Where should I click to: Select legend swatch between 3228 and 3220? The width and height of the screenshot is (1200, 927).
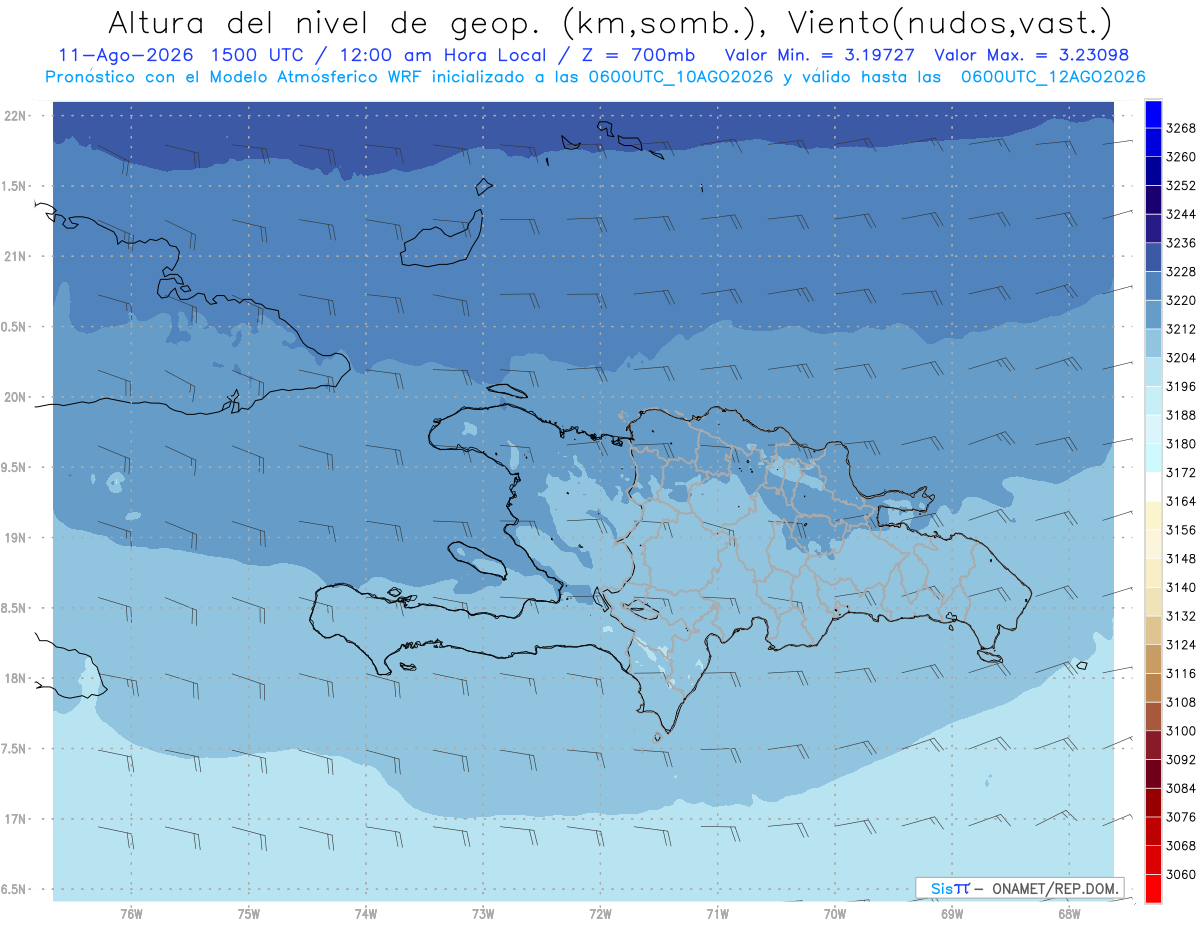pos(1152,286)
